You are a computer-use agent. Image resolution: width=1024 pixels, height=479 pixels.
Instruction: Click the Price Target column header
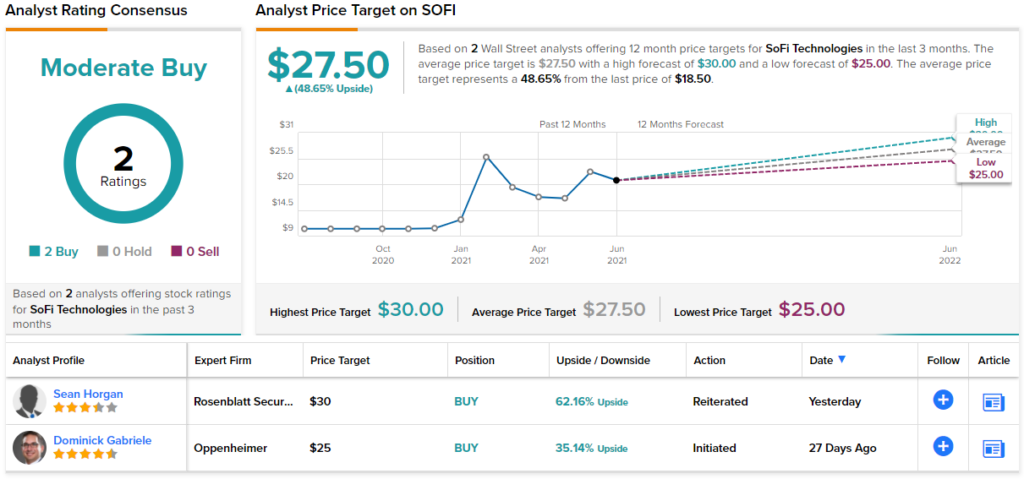coord(340,360)
